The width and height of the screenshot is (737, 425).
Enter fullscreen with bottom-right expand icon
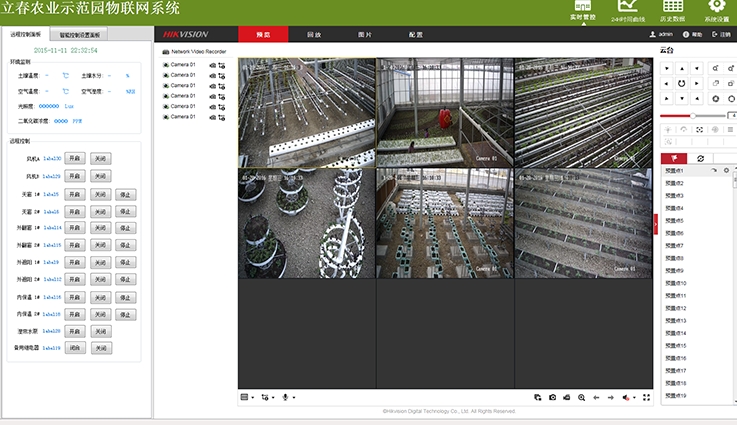646,397
